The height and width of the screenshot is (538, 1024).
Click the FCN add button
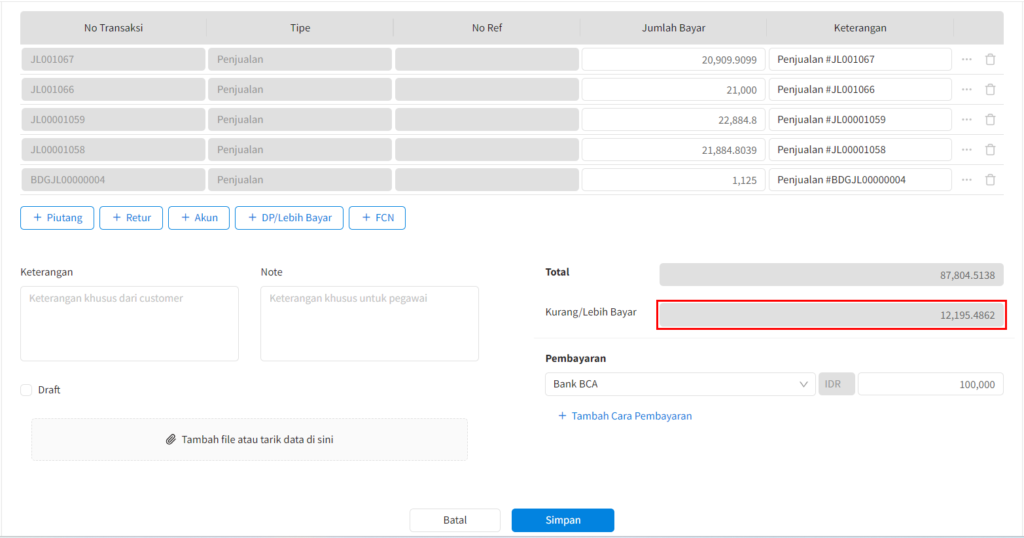[x=377, y=218]
